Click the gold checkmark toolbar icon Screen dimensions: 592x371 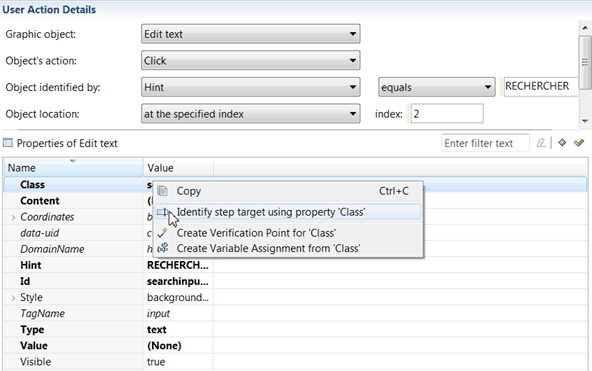(x=579, y=143)
